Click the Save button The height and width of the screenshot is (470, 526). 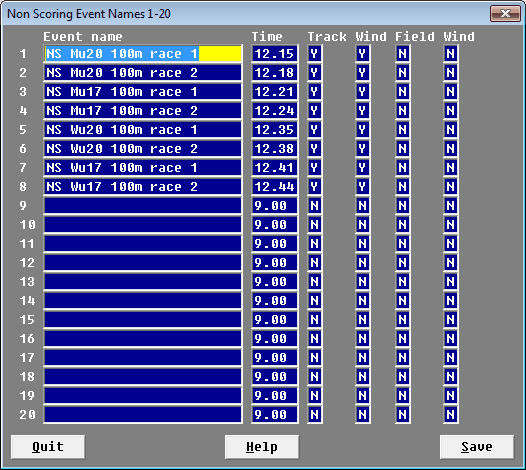coord(477,447)
